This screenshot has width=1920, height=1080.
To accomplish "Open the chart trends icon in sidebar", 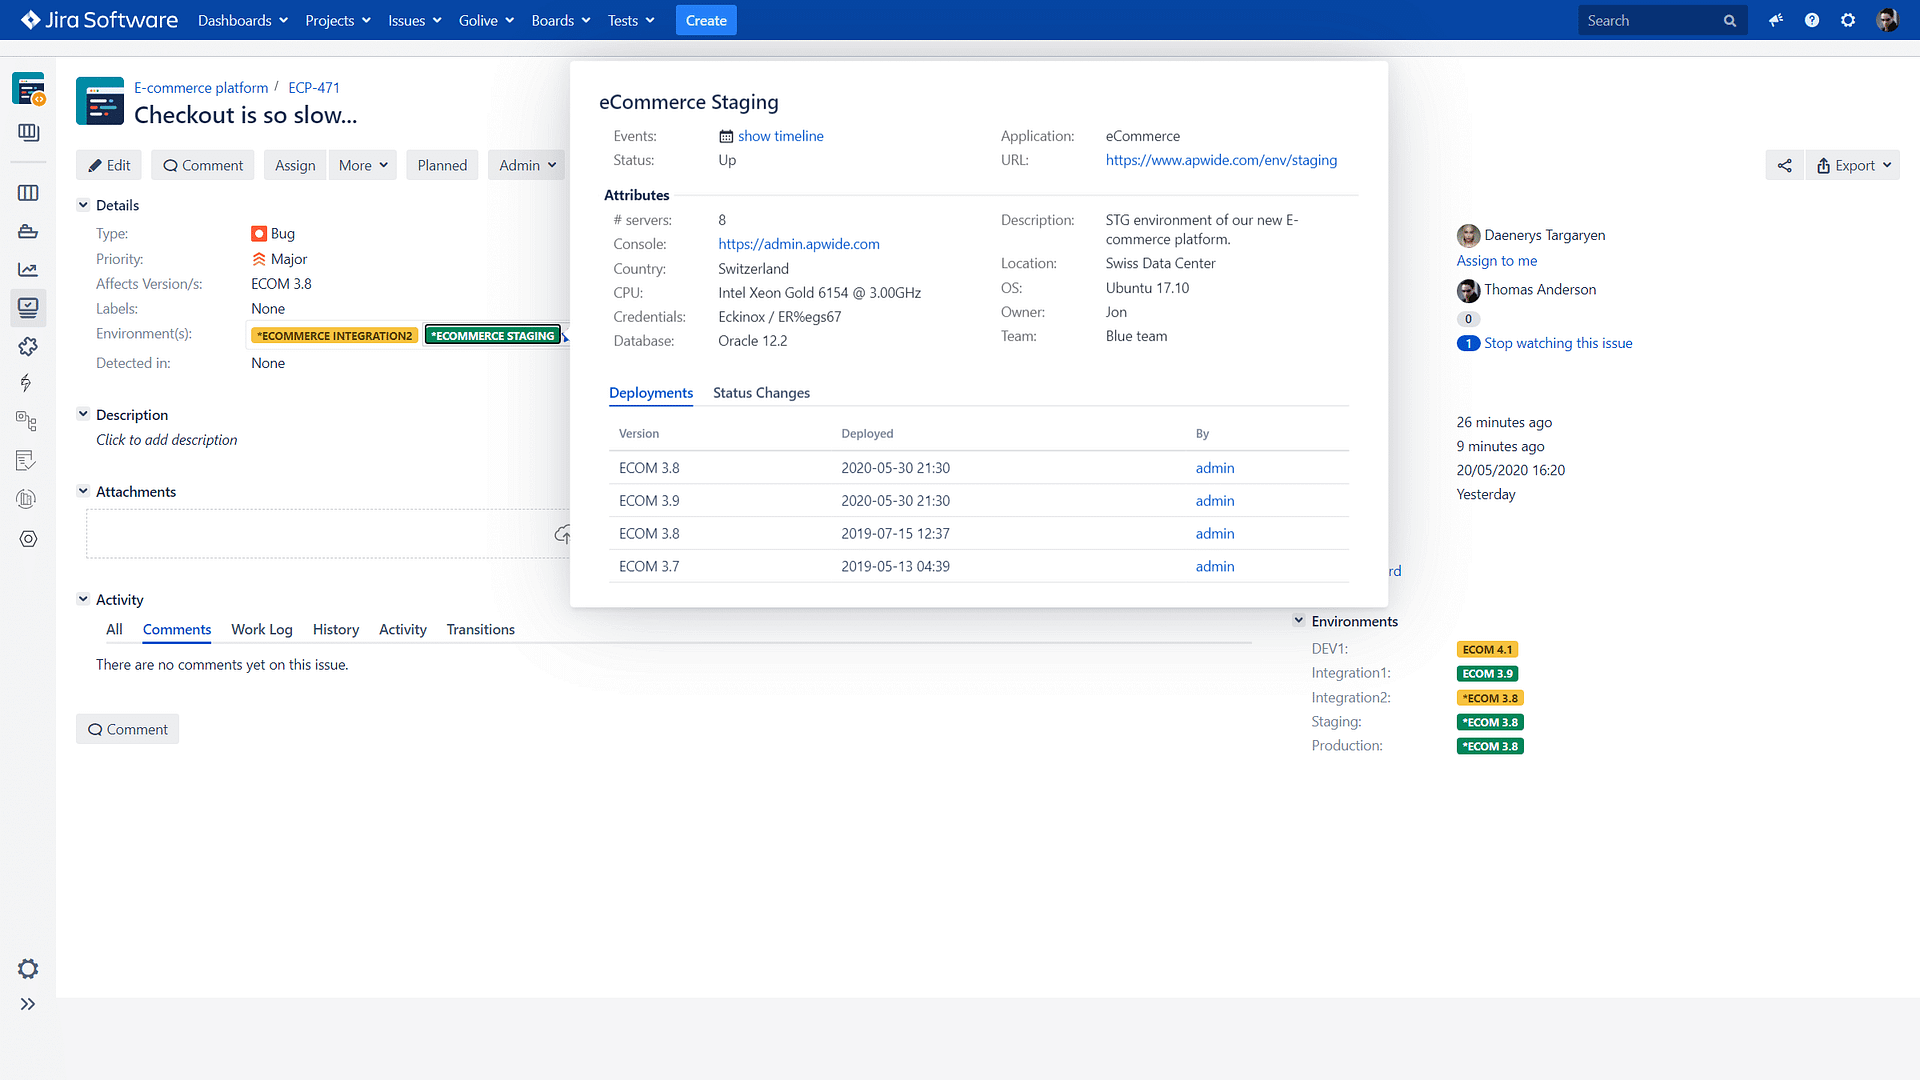I will click(x=28, y=269).
